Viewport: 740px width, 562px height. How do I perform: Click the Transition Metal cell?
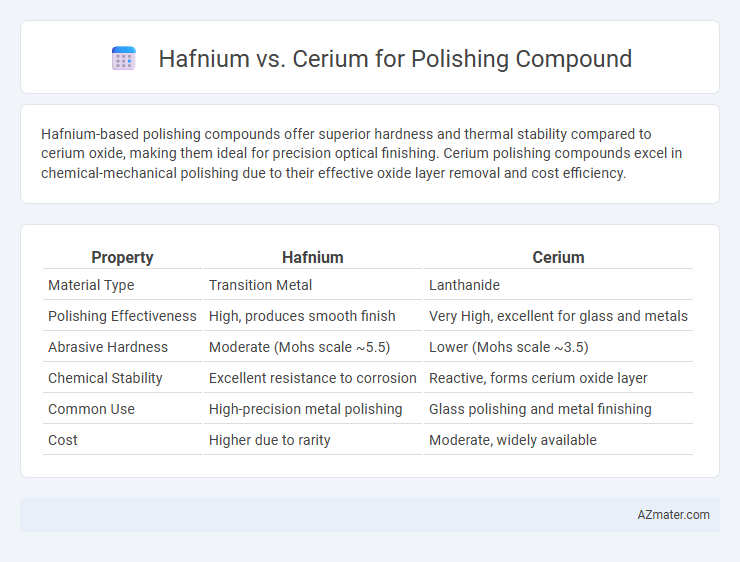pos(261,285)
